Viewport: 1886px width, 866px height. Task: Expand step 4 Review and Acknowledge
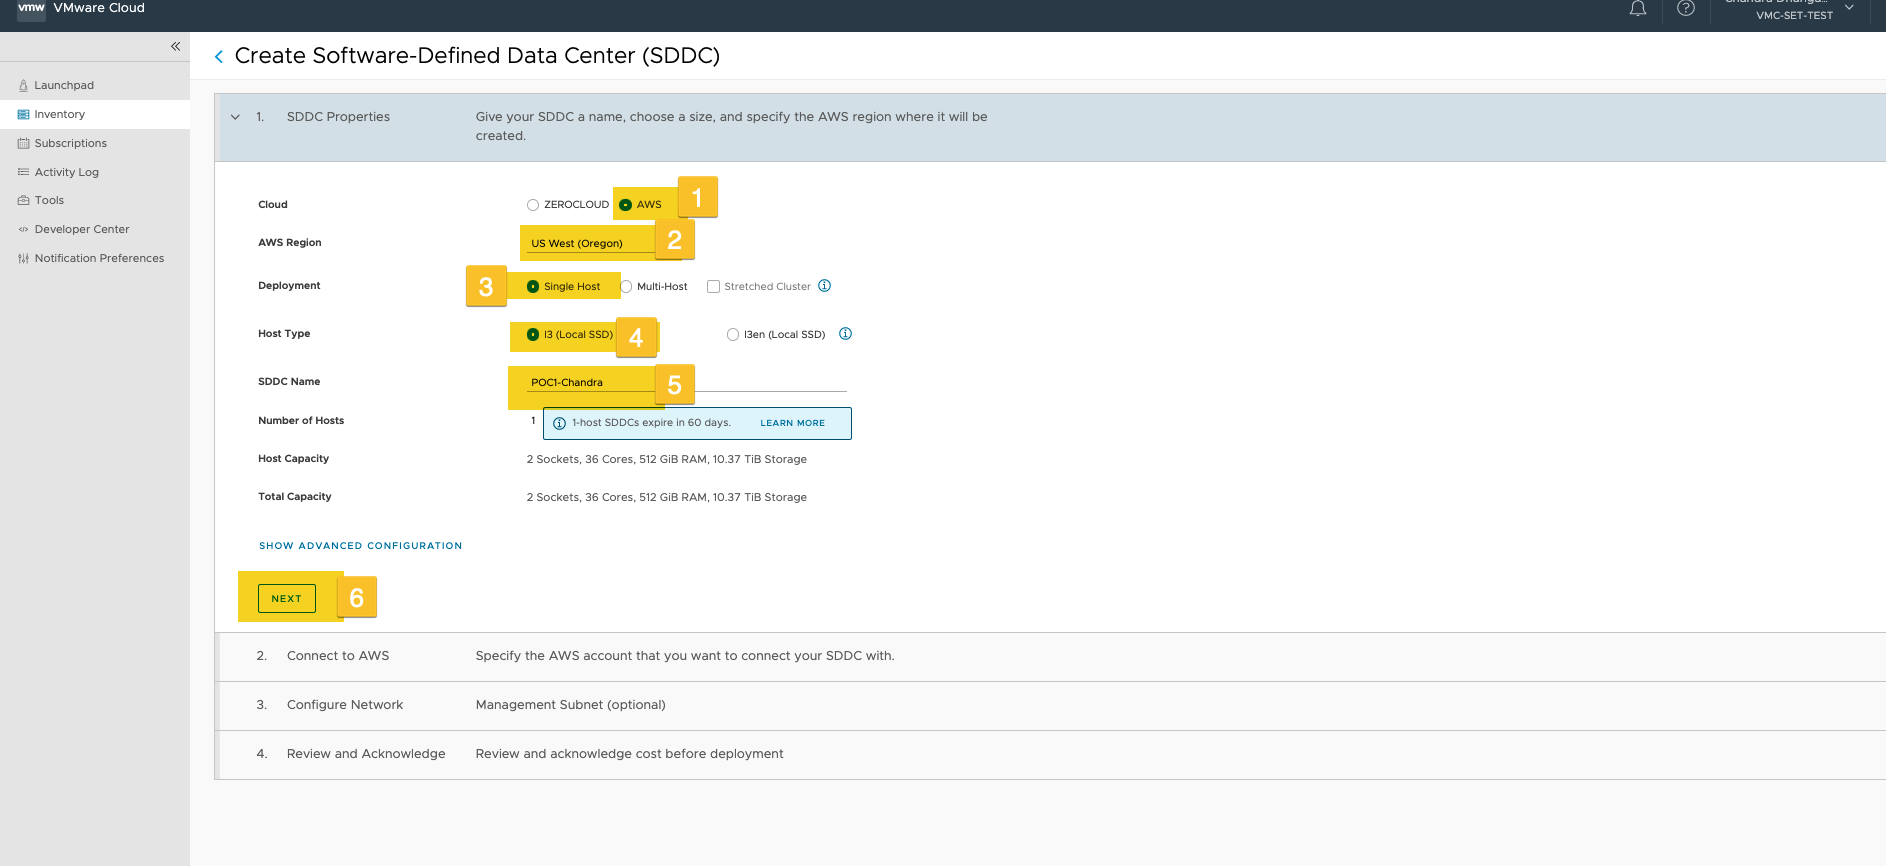point(1050,755)
